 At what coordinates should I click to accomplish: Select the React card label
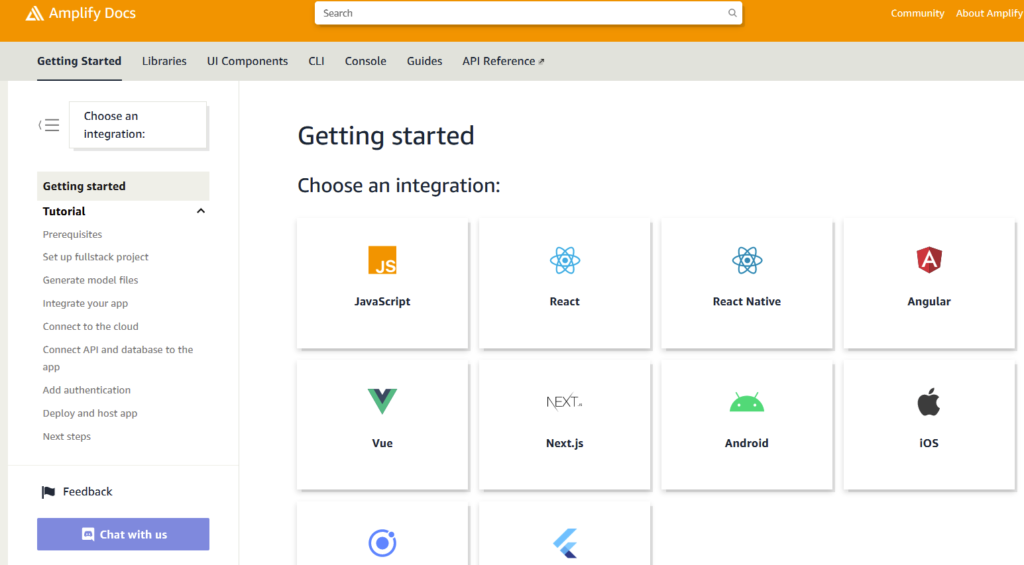click(565, 301)
